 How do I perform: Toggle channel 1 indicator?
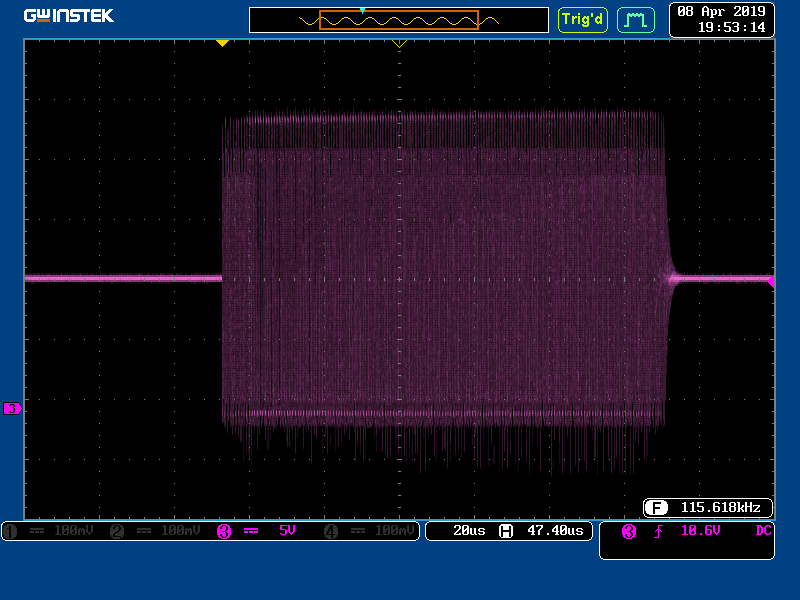pos(10,531)
